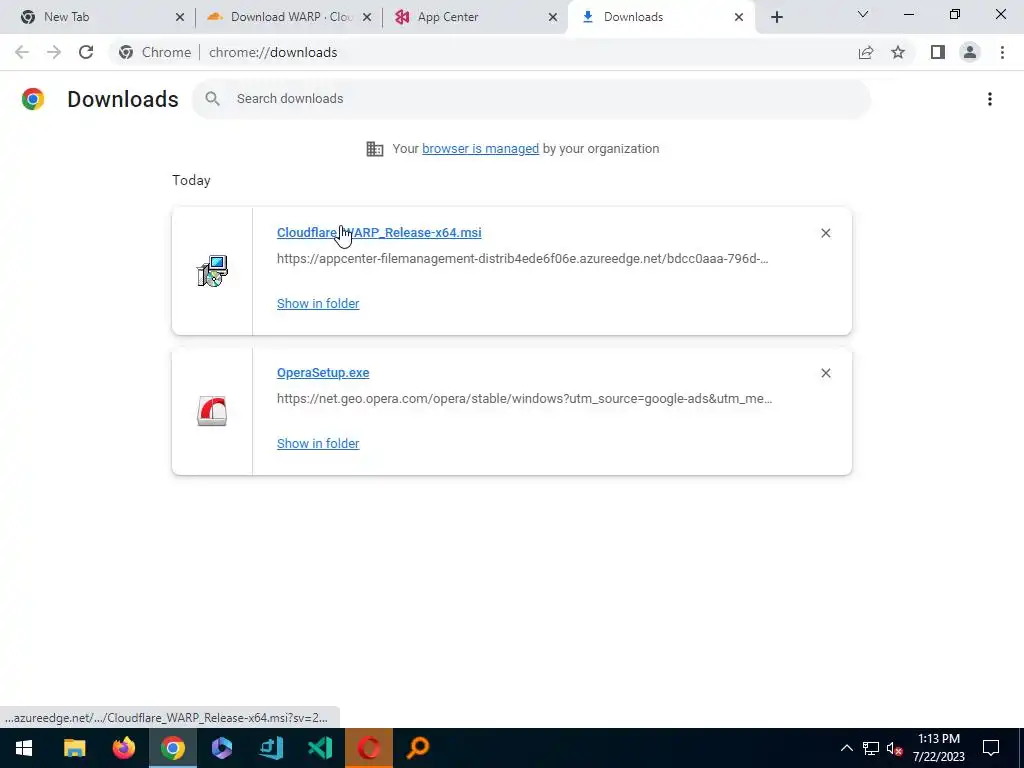The height and width of the screenshot is (768, 1024).
Task: Click the Downloads page title
Action: pos(123,99)
